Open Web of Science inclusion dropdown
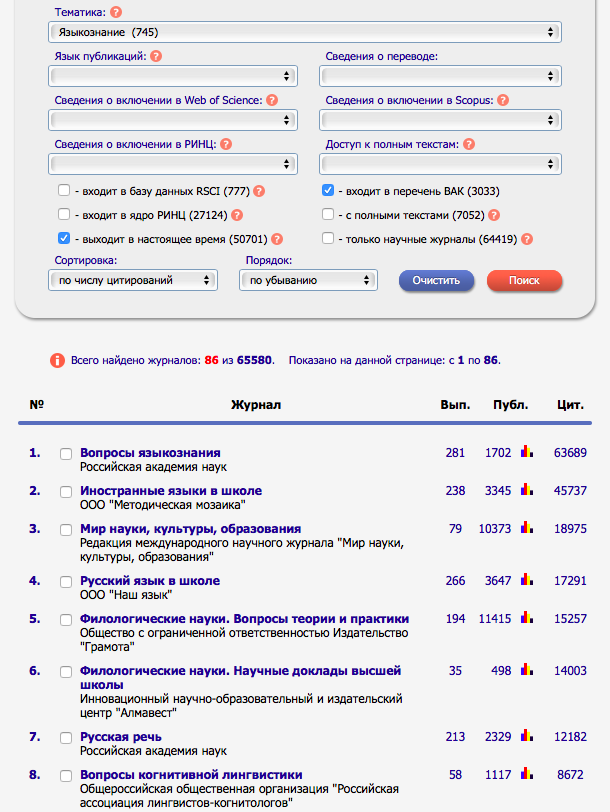610x812 pixels. coord(173,120)
